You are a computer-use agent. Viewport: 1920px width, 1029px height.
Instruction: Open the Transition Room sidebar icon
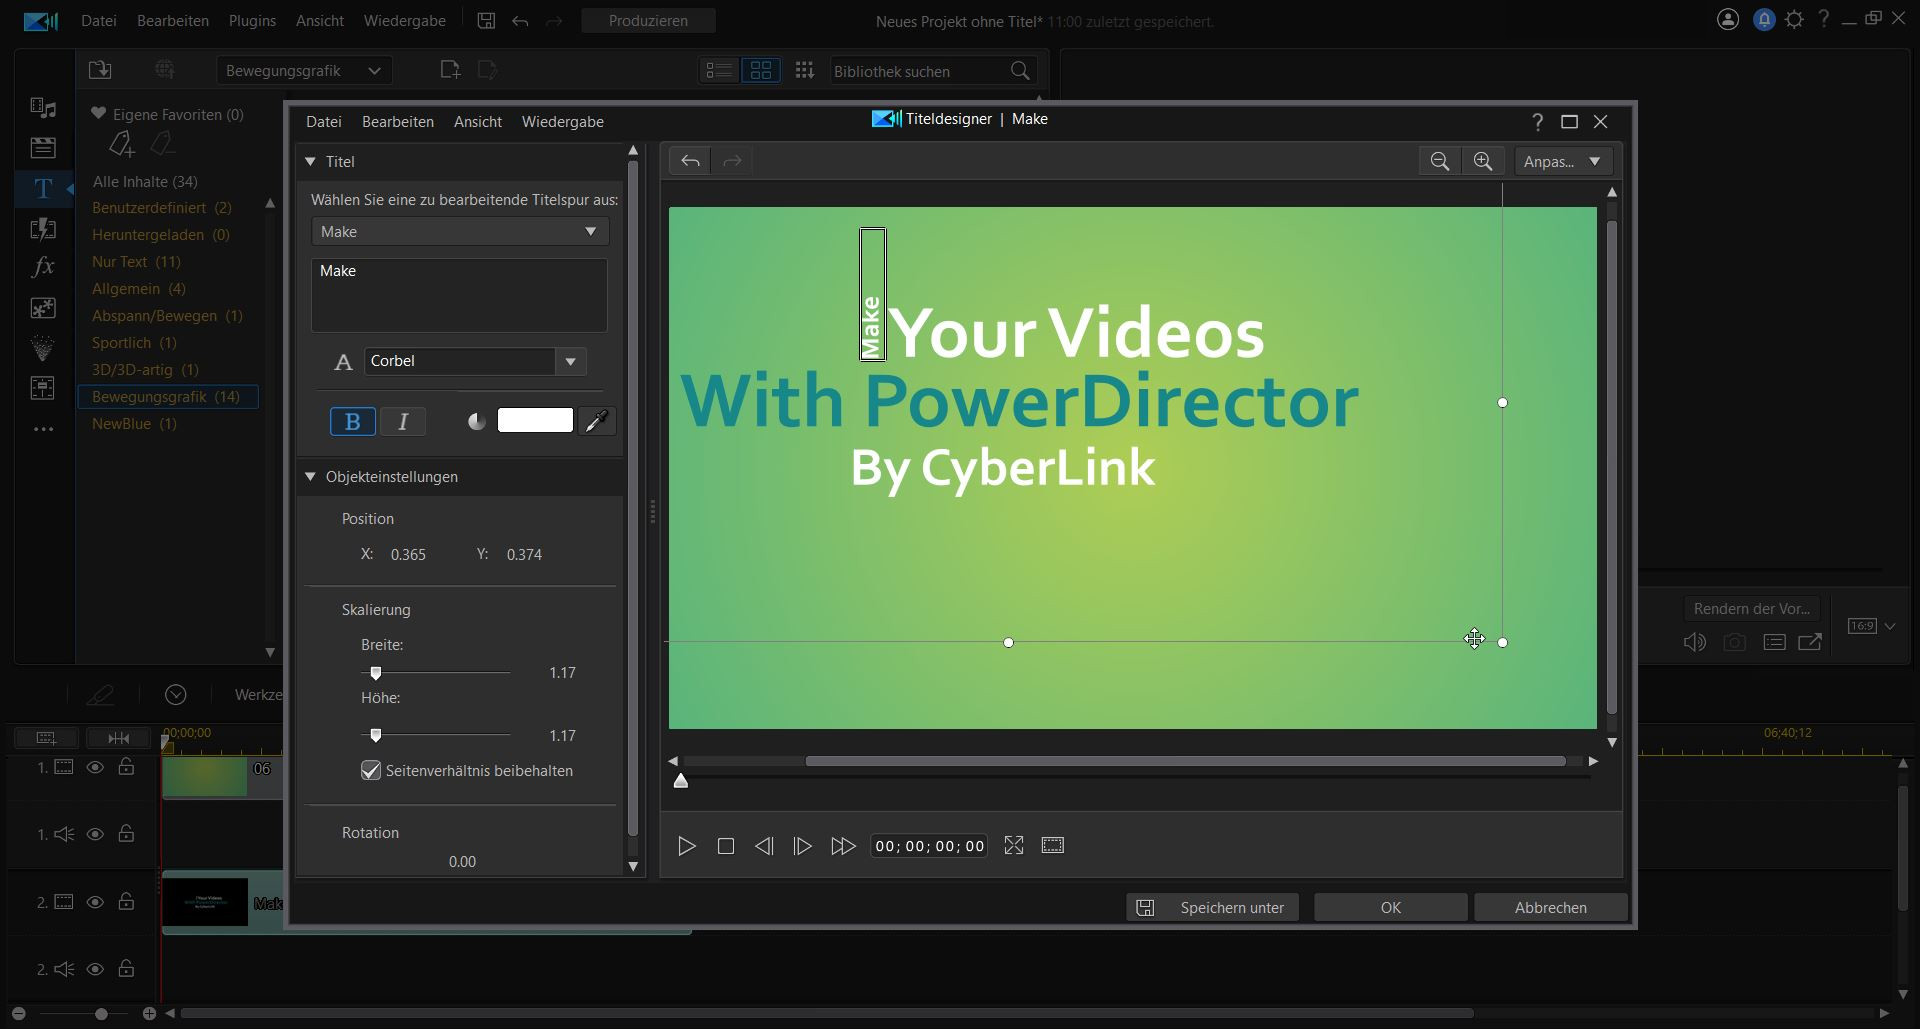[x=43, y=228]
